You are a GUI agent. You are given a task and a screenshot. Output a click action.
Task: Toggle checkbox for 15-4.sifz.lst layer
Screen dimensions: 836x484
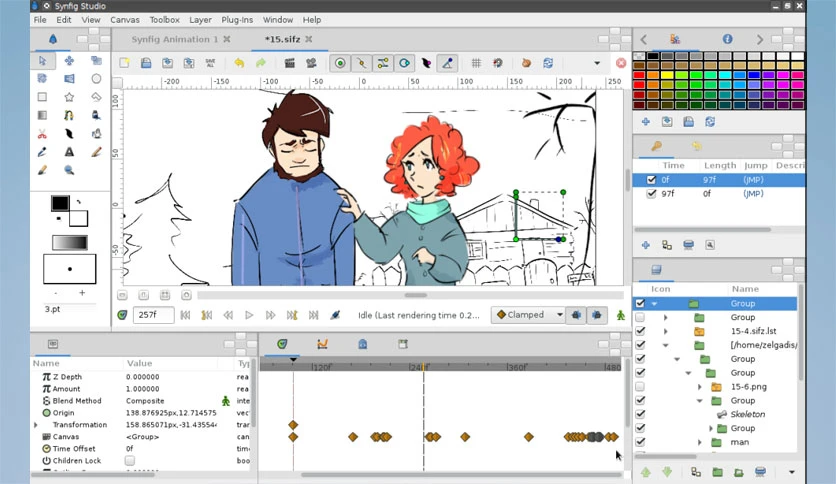[640, 331]
